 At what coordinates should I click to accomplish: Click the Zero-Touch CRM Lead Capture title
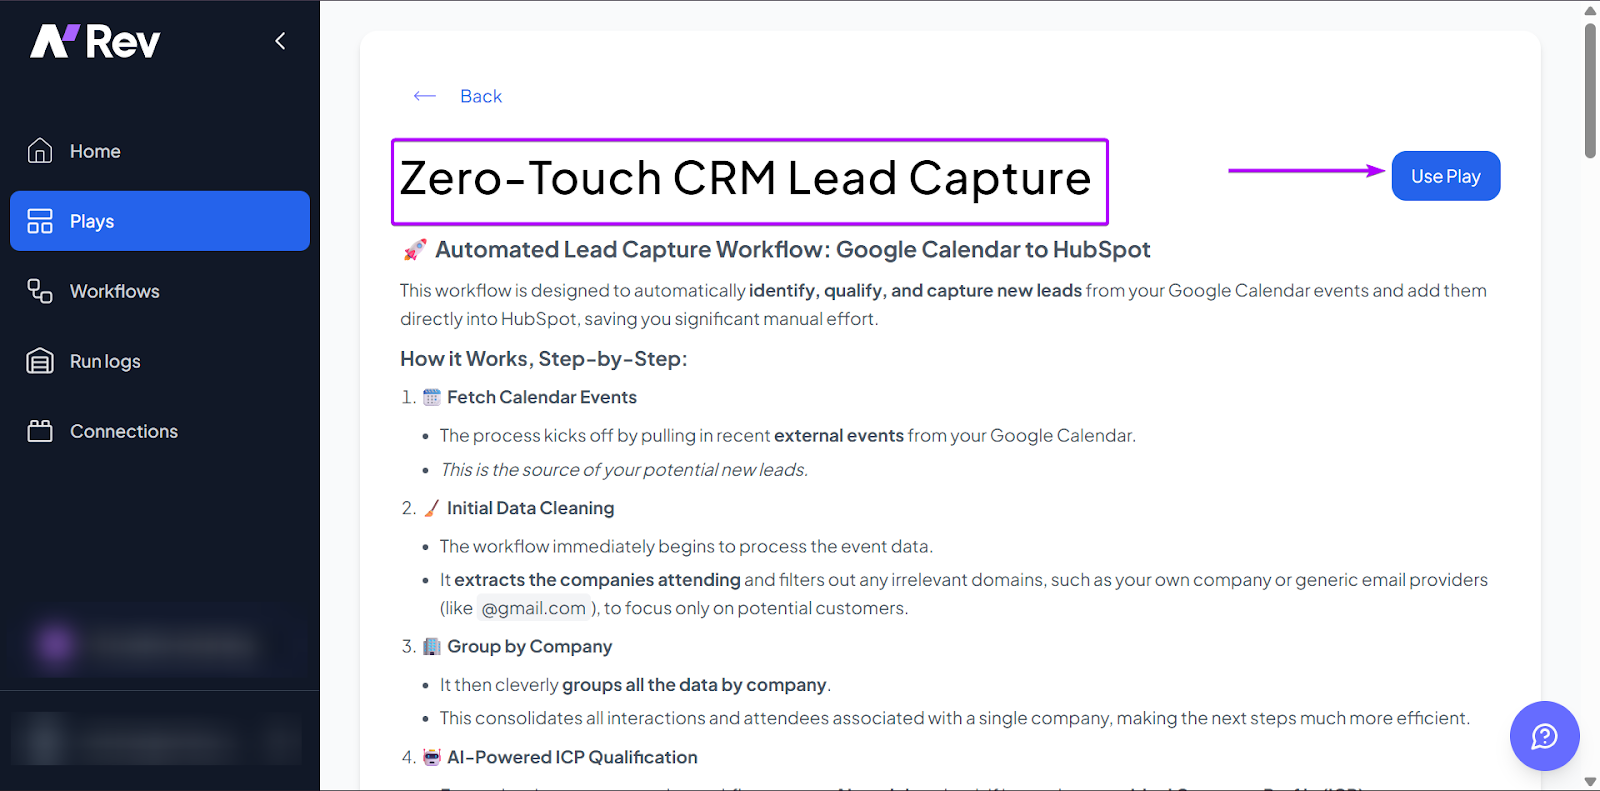point(746,179)
